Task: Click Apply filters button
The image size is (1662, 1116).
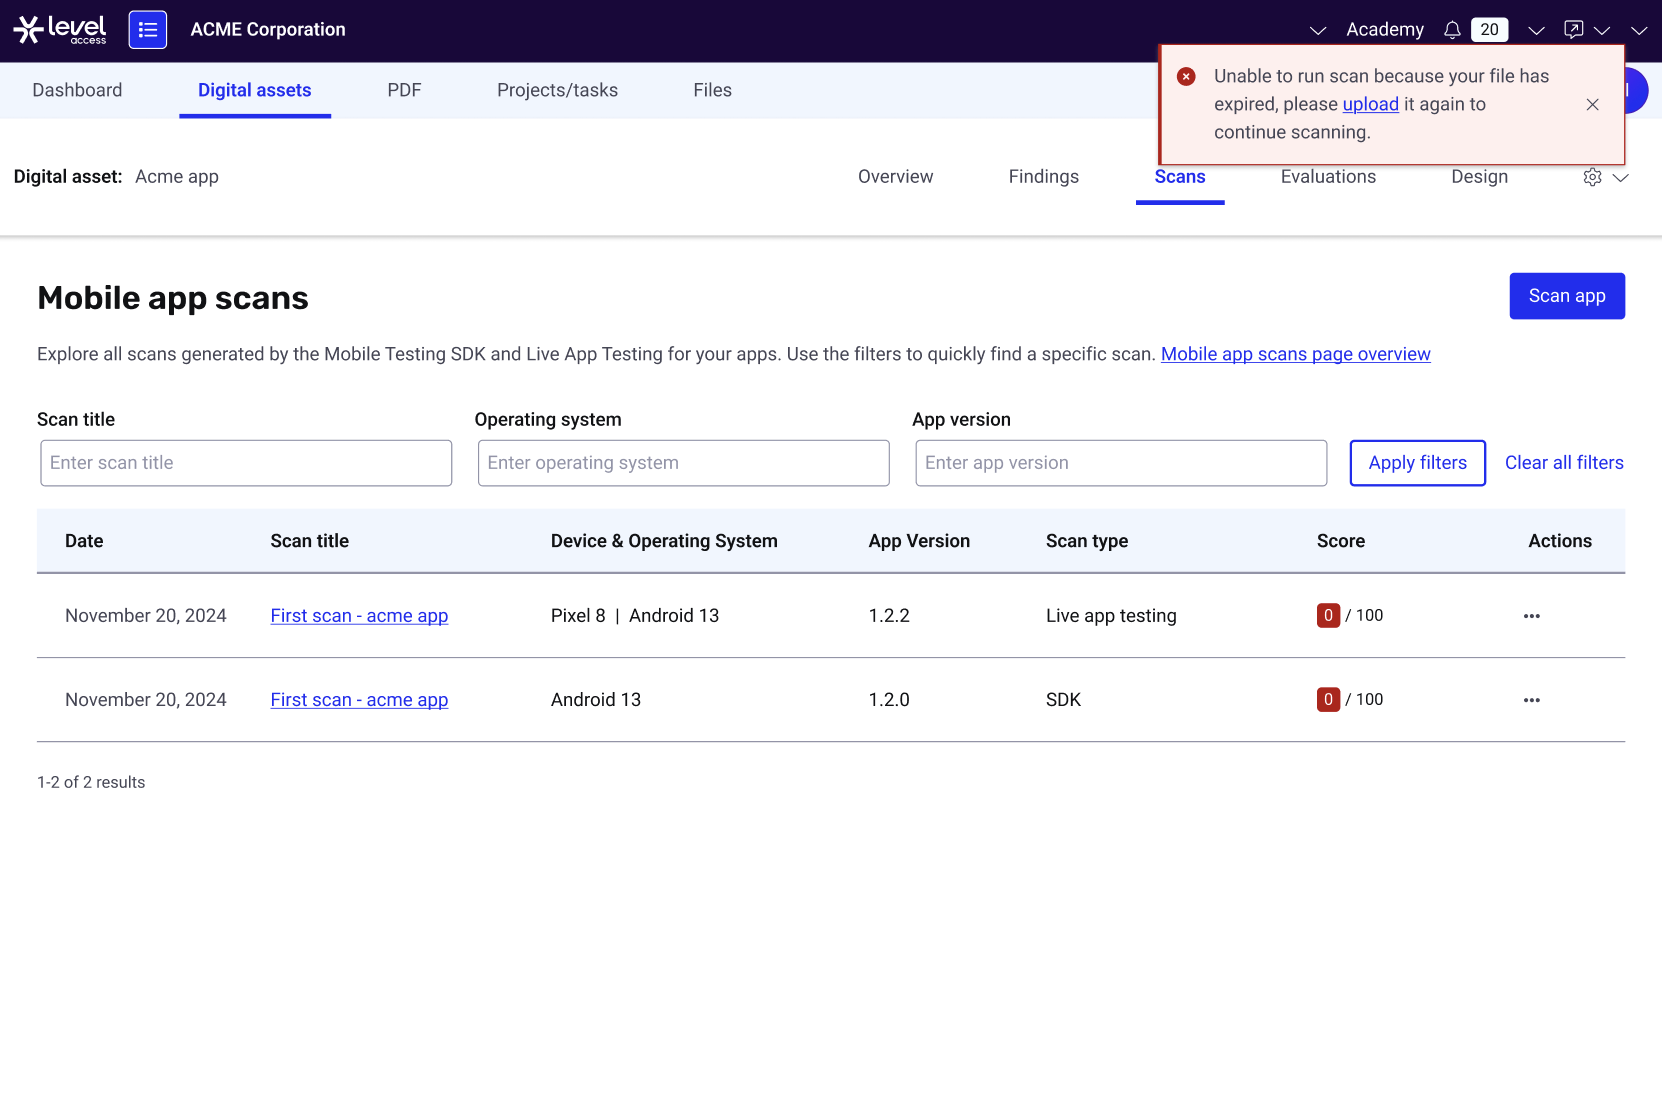Action: (x=1417, y=463)
